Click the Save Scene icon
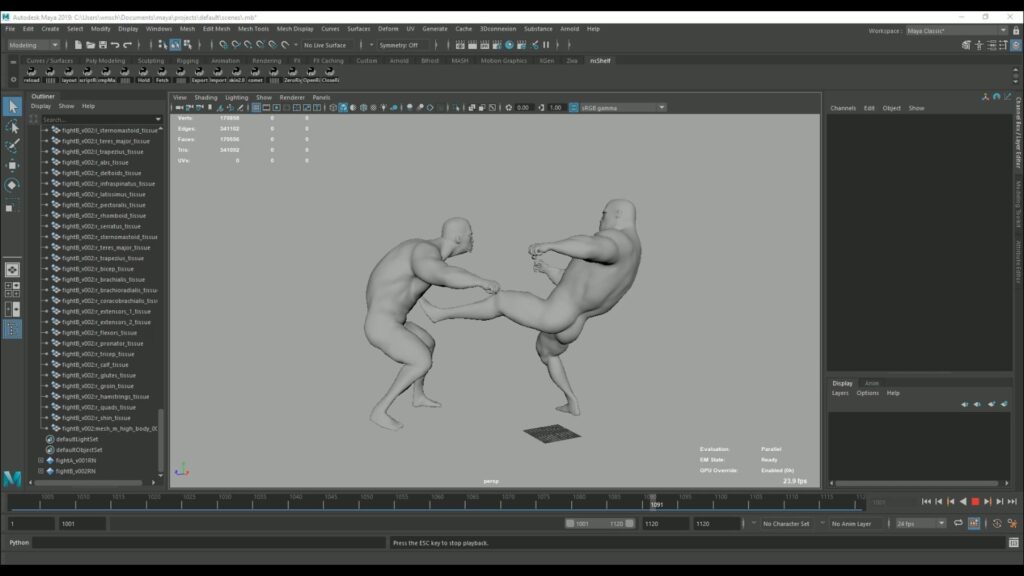 click(103, 45)
